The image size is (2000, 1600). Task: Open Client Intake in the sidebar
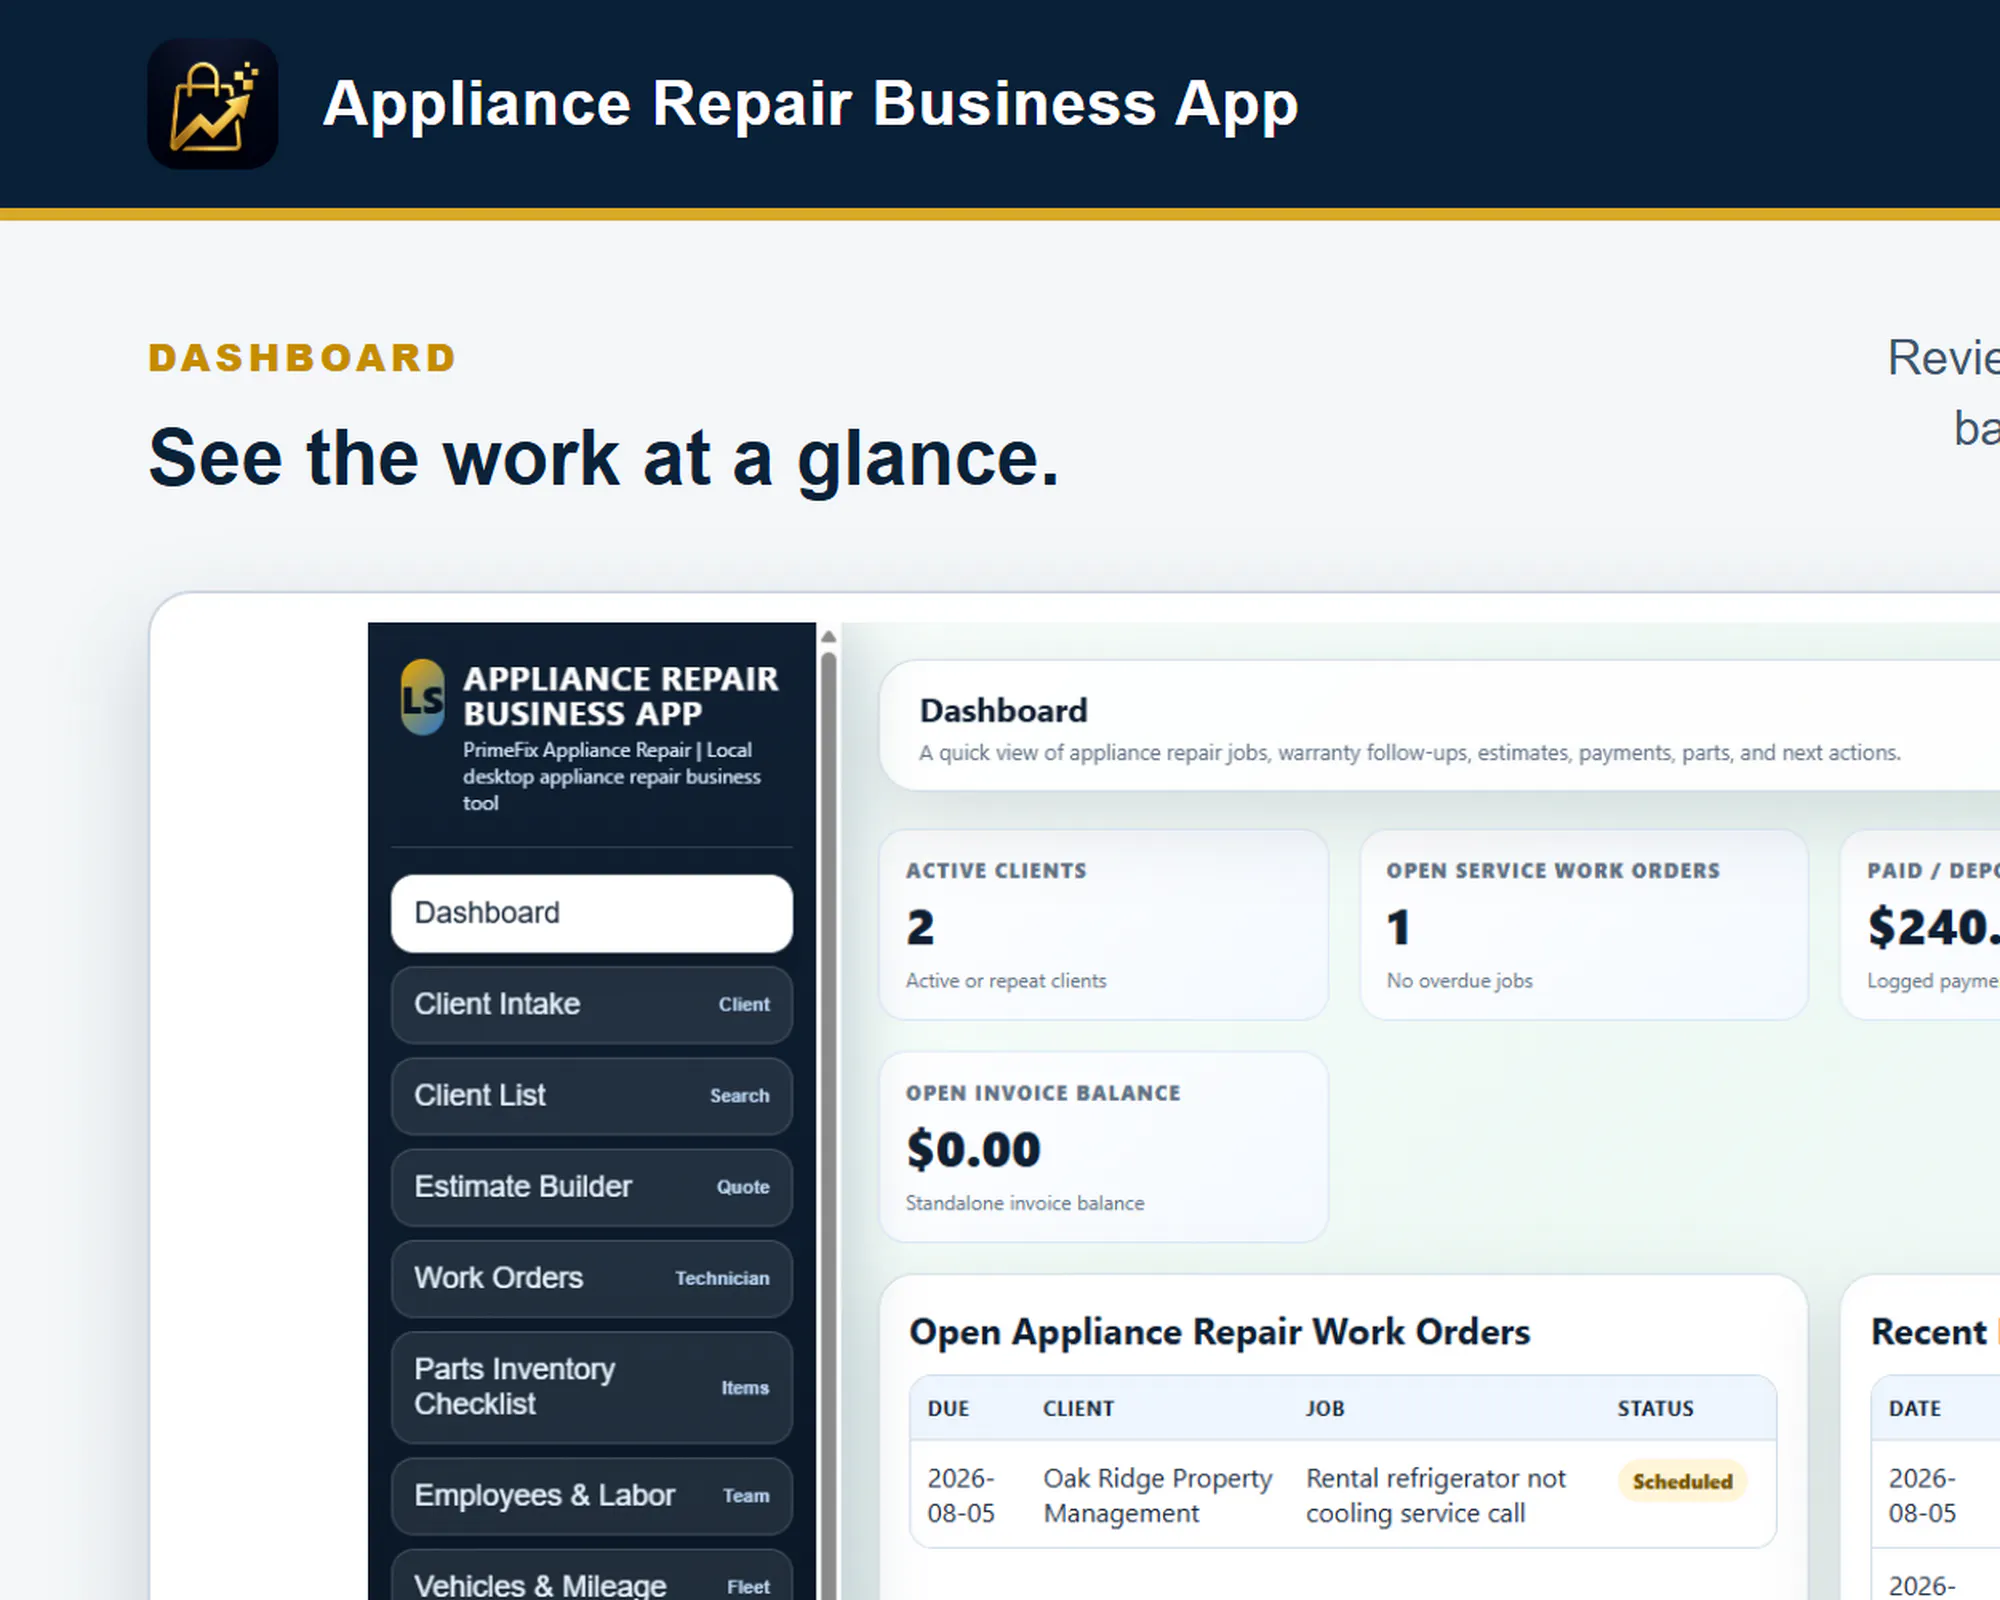[x=592, y=1004]
